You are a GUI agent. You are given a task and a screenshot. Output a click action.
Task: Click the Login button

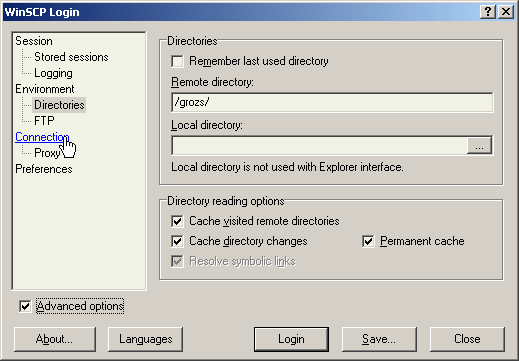click(291, 339)
